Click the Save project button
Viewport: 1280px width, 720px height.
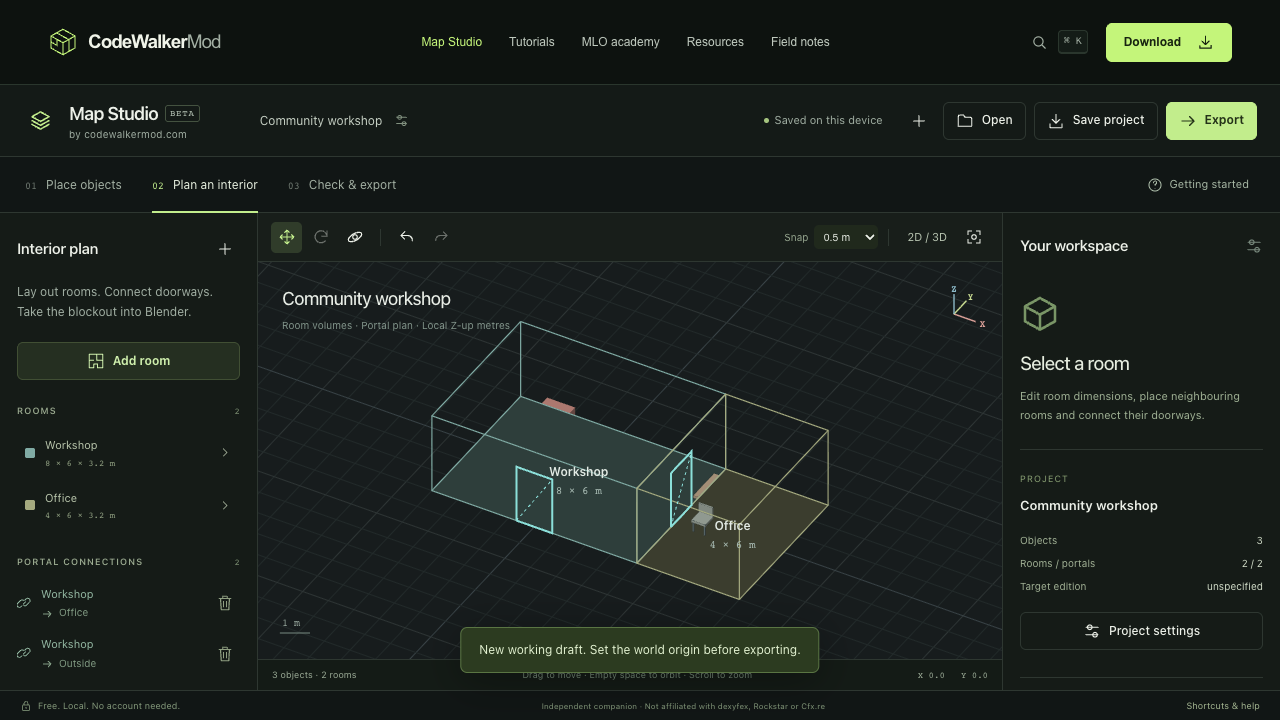(x=1096, y=121)
